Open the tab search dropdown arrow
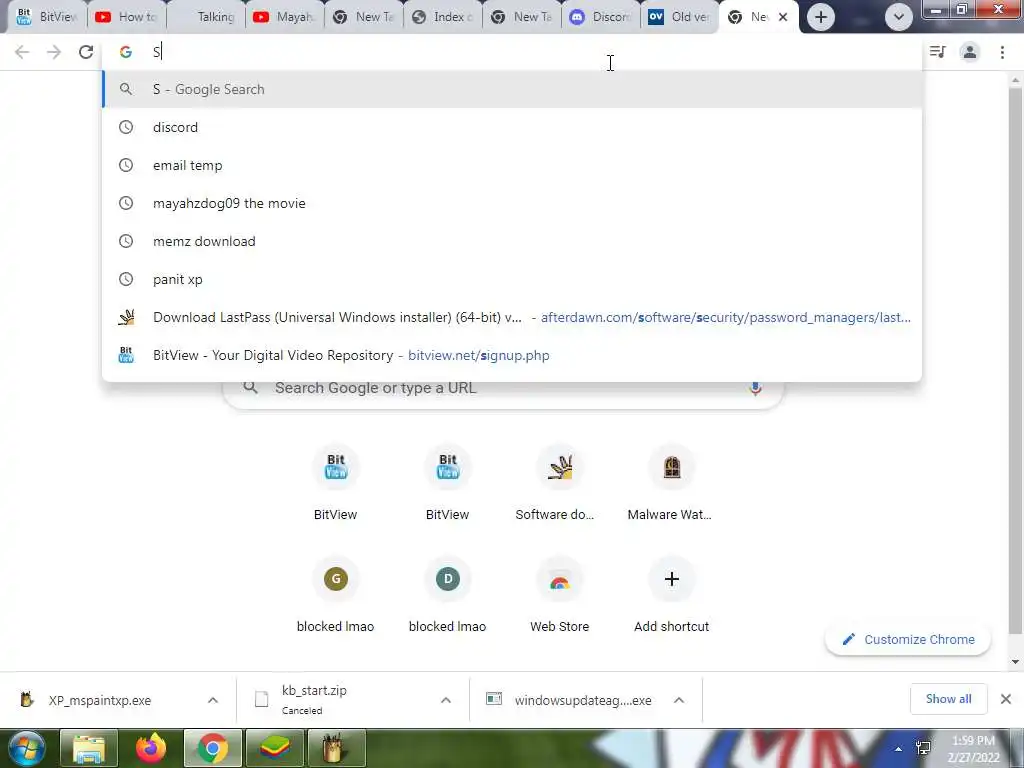The width and height of the screenshot is (1024, 768). [x=899, y=17]
